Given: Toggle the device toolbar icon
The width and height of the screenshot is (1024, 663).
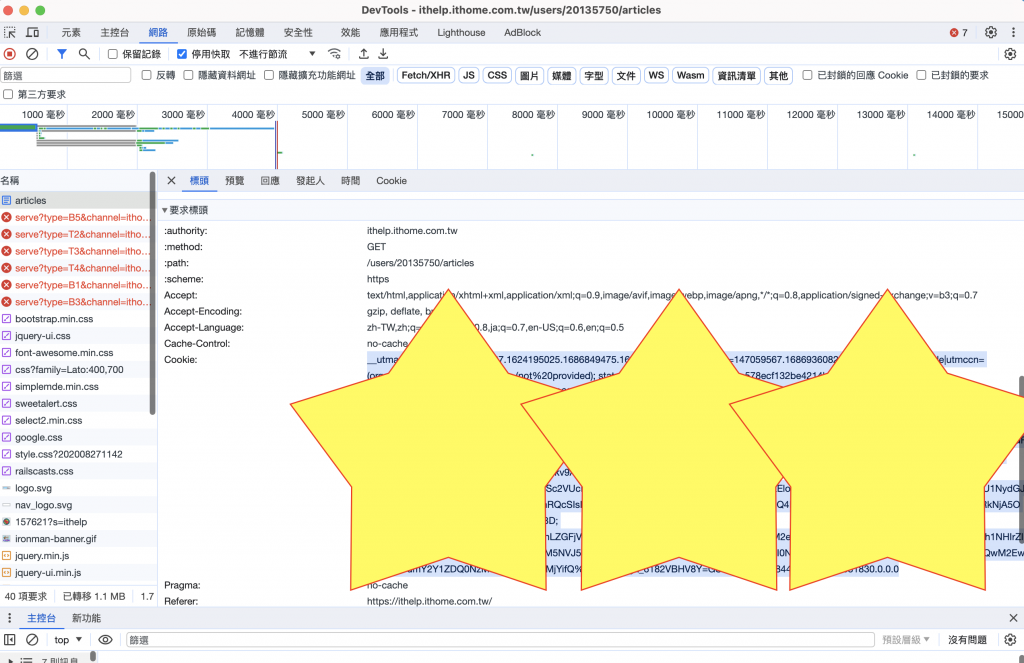Looking at the screenshot, I should tap(32, 32).
